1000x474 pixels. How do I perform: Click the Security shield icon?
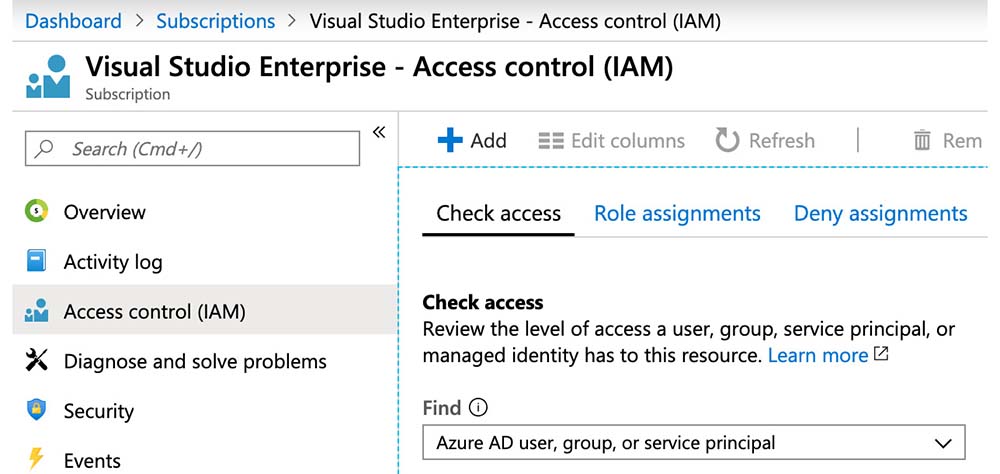click(36, 411)
